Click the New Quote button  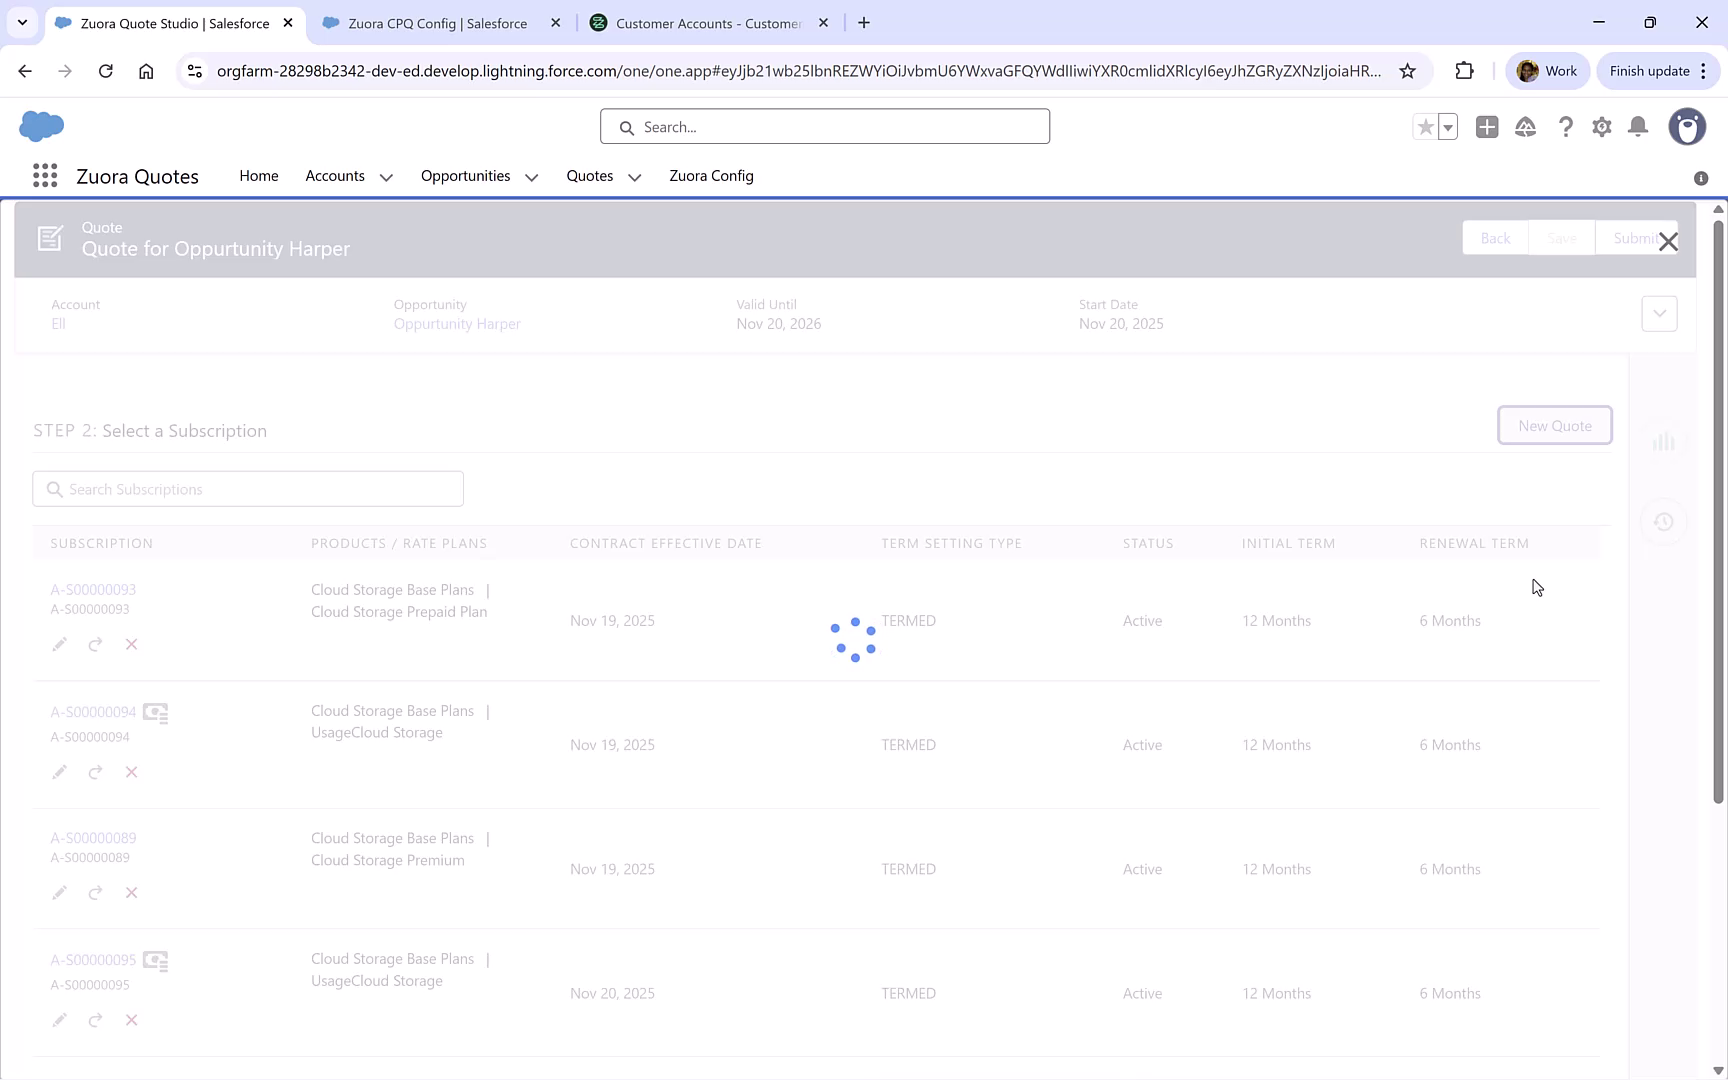click(x=1554, y=425)
